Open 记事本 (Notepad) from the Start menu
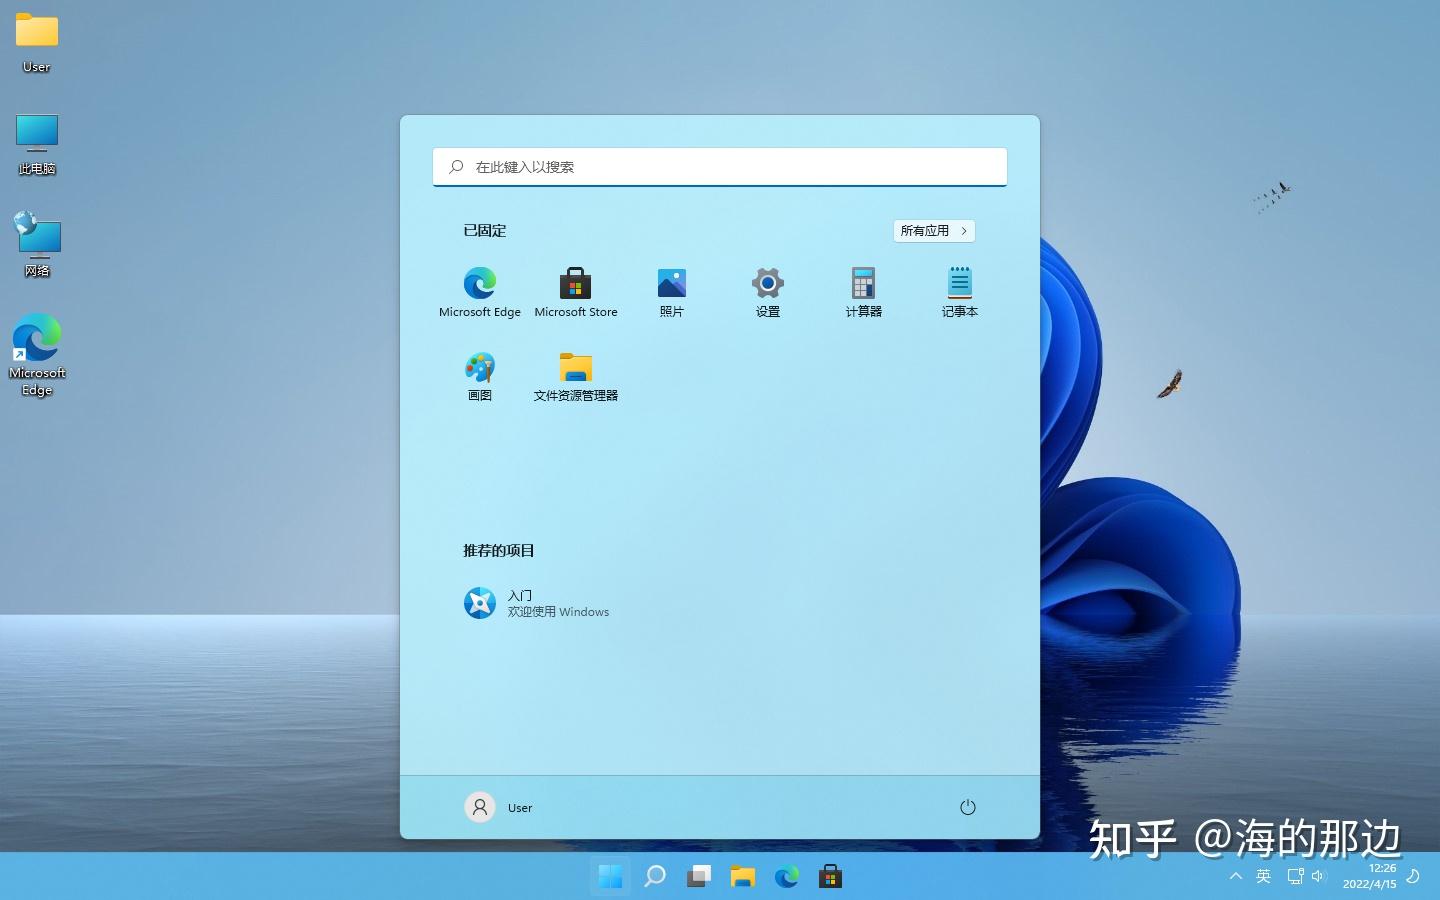The width and height of the screenshot is (1440, 900). 959,290
